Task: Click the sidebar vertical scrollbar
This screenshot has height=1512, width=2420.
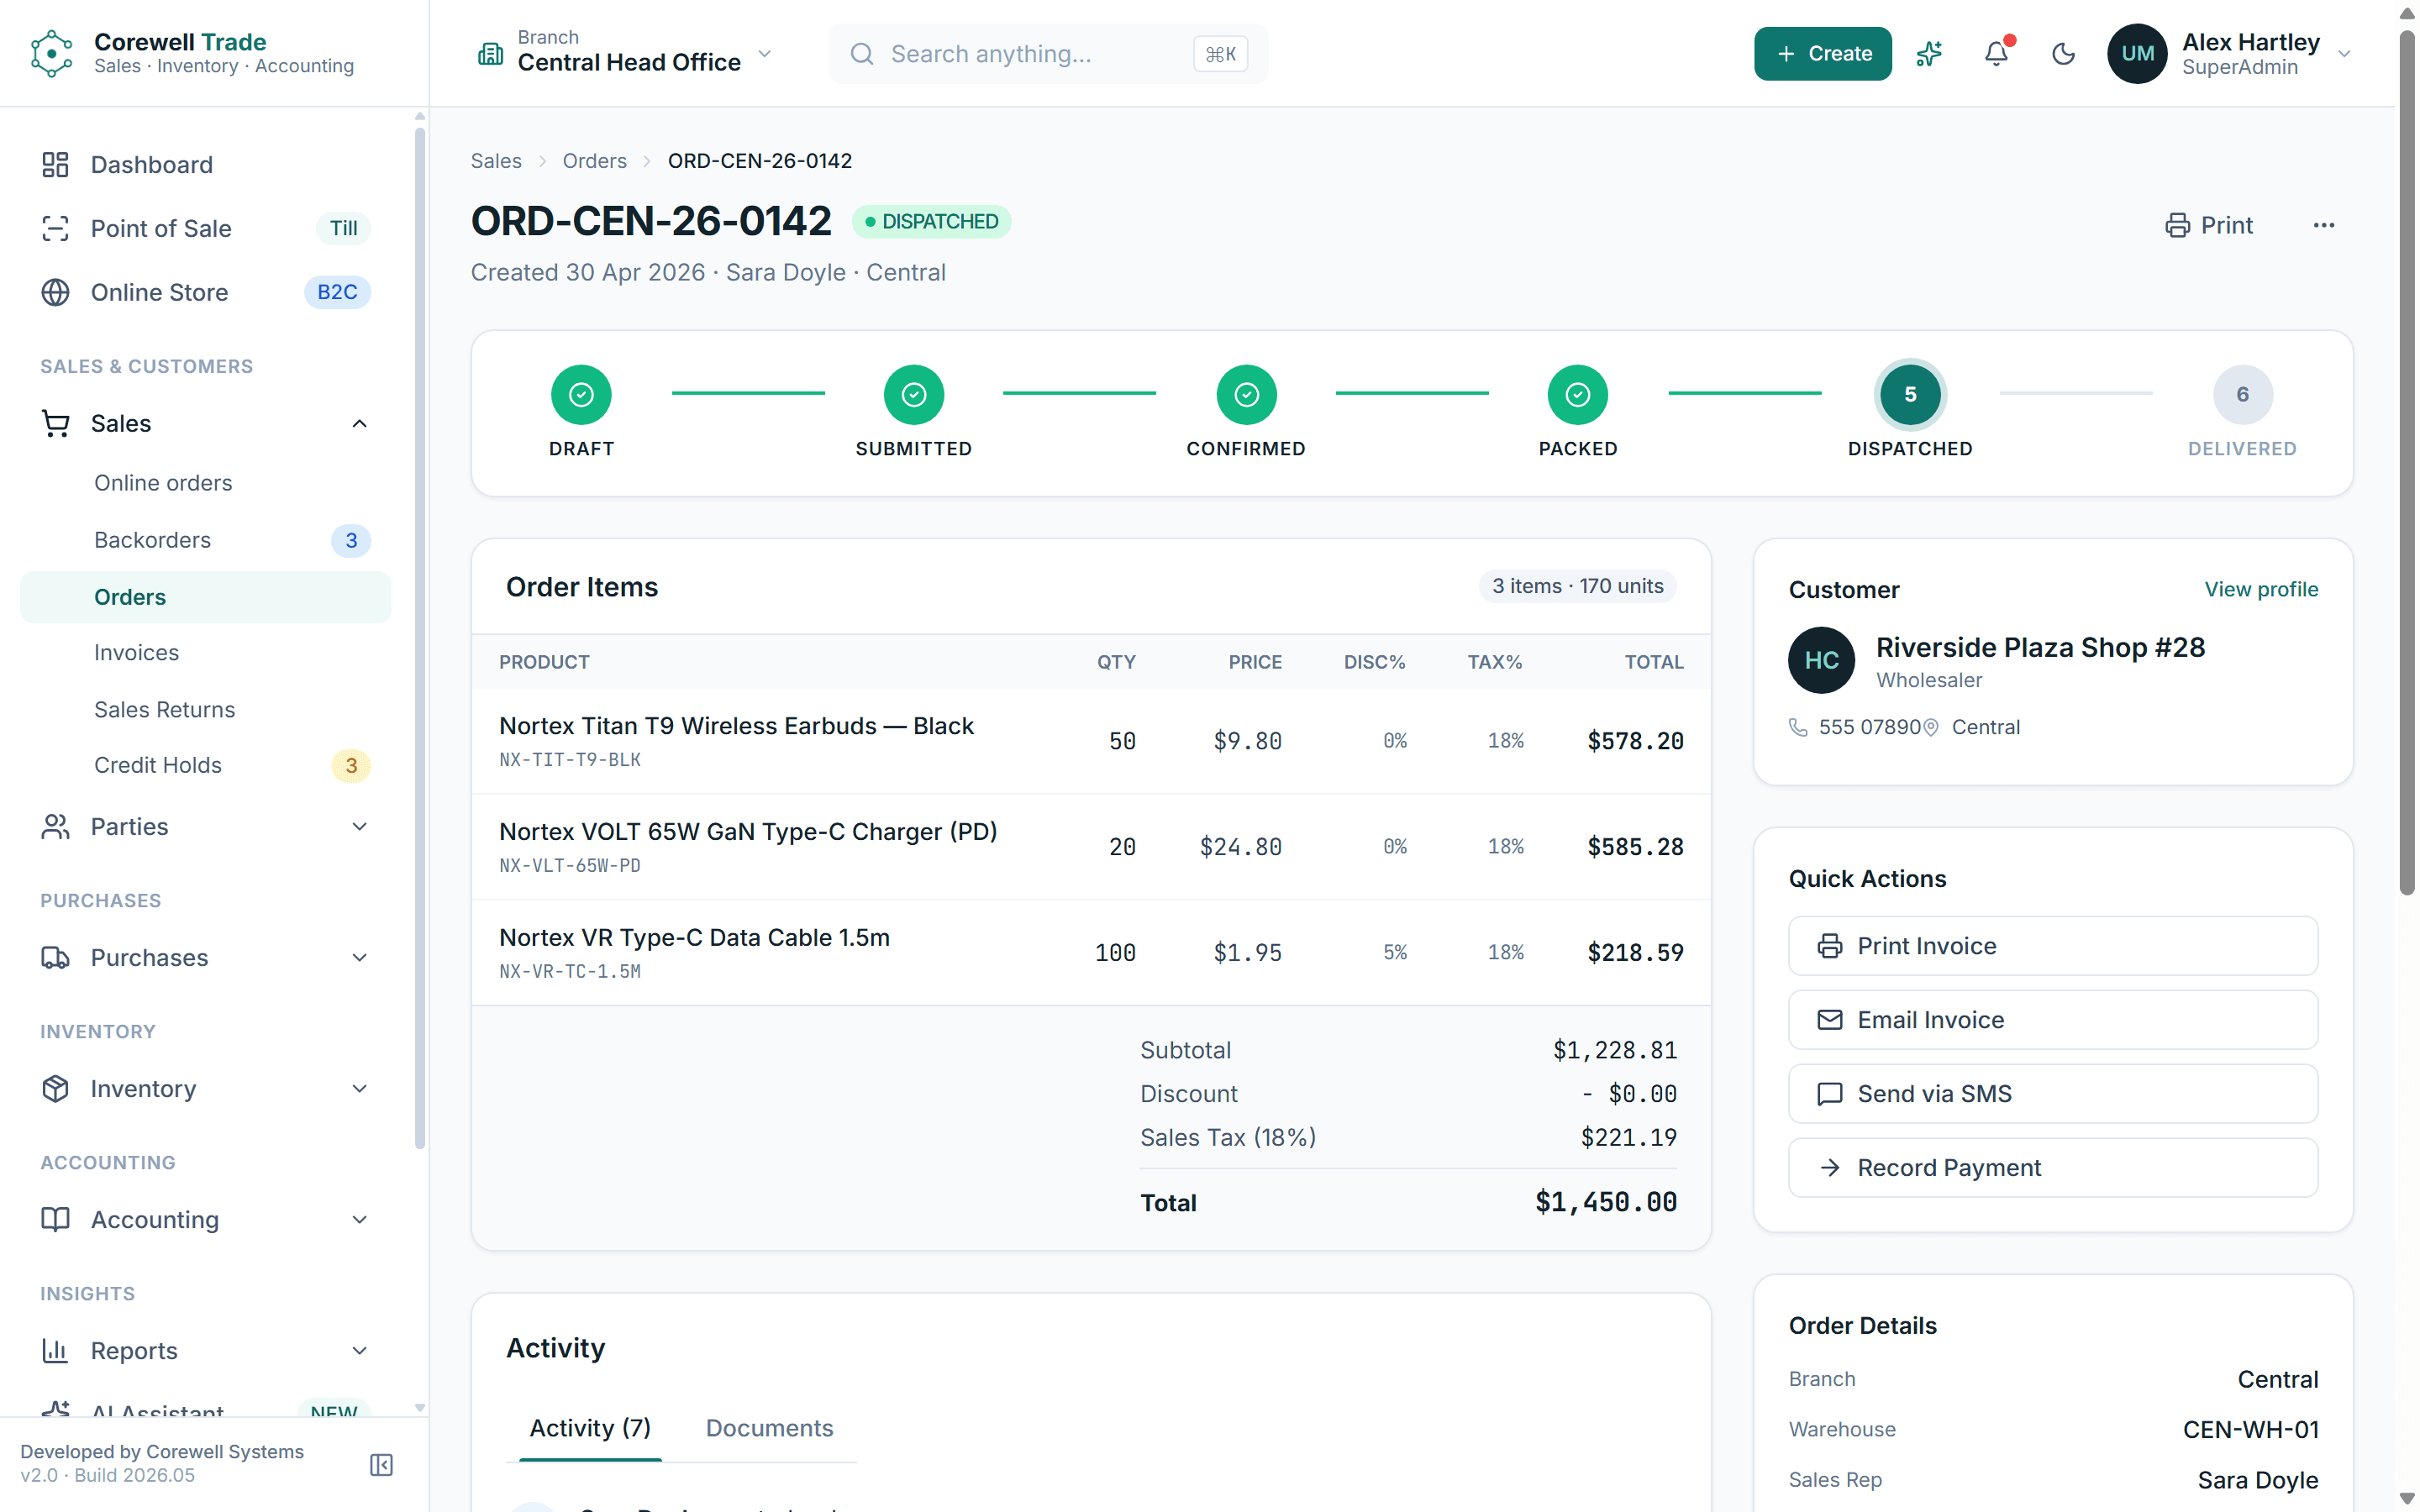Action: pyautogui.click(x=420, y=640)
